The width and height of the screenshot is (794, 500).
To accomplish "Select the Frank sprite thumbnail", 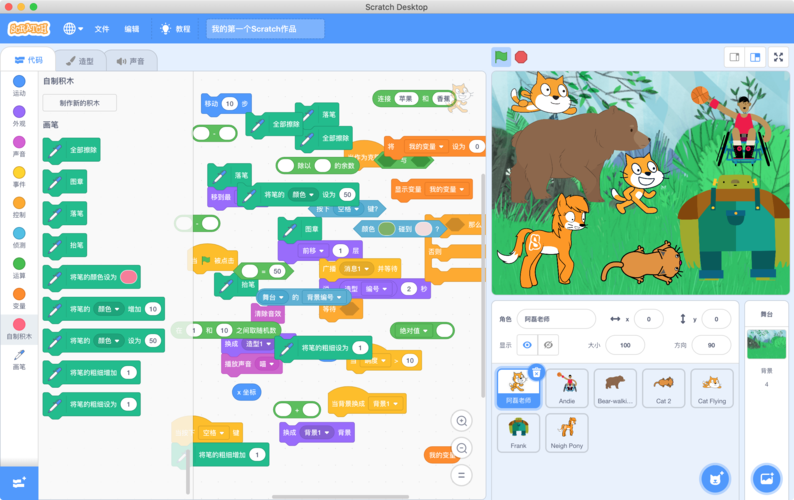I will [x=519, y=433].
